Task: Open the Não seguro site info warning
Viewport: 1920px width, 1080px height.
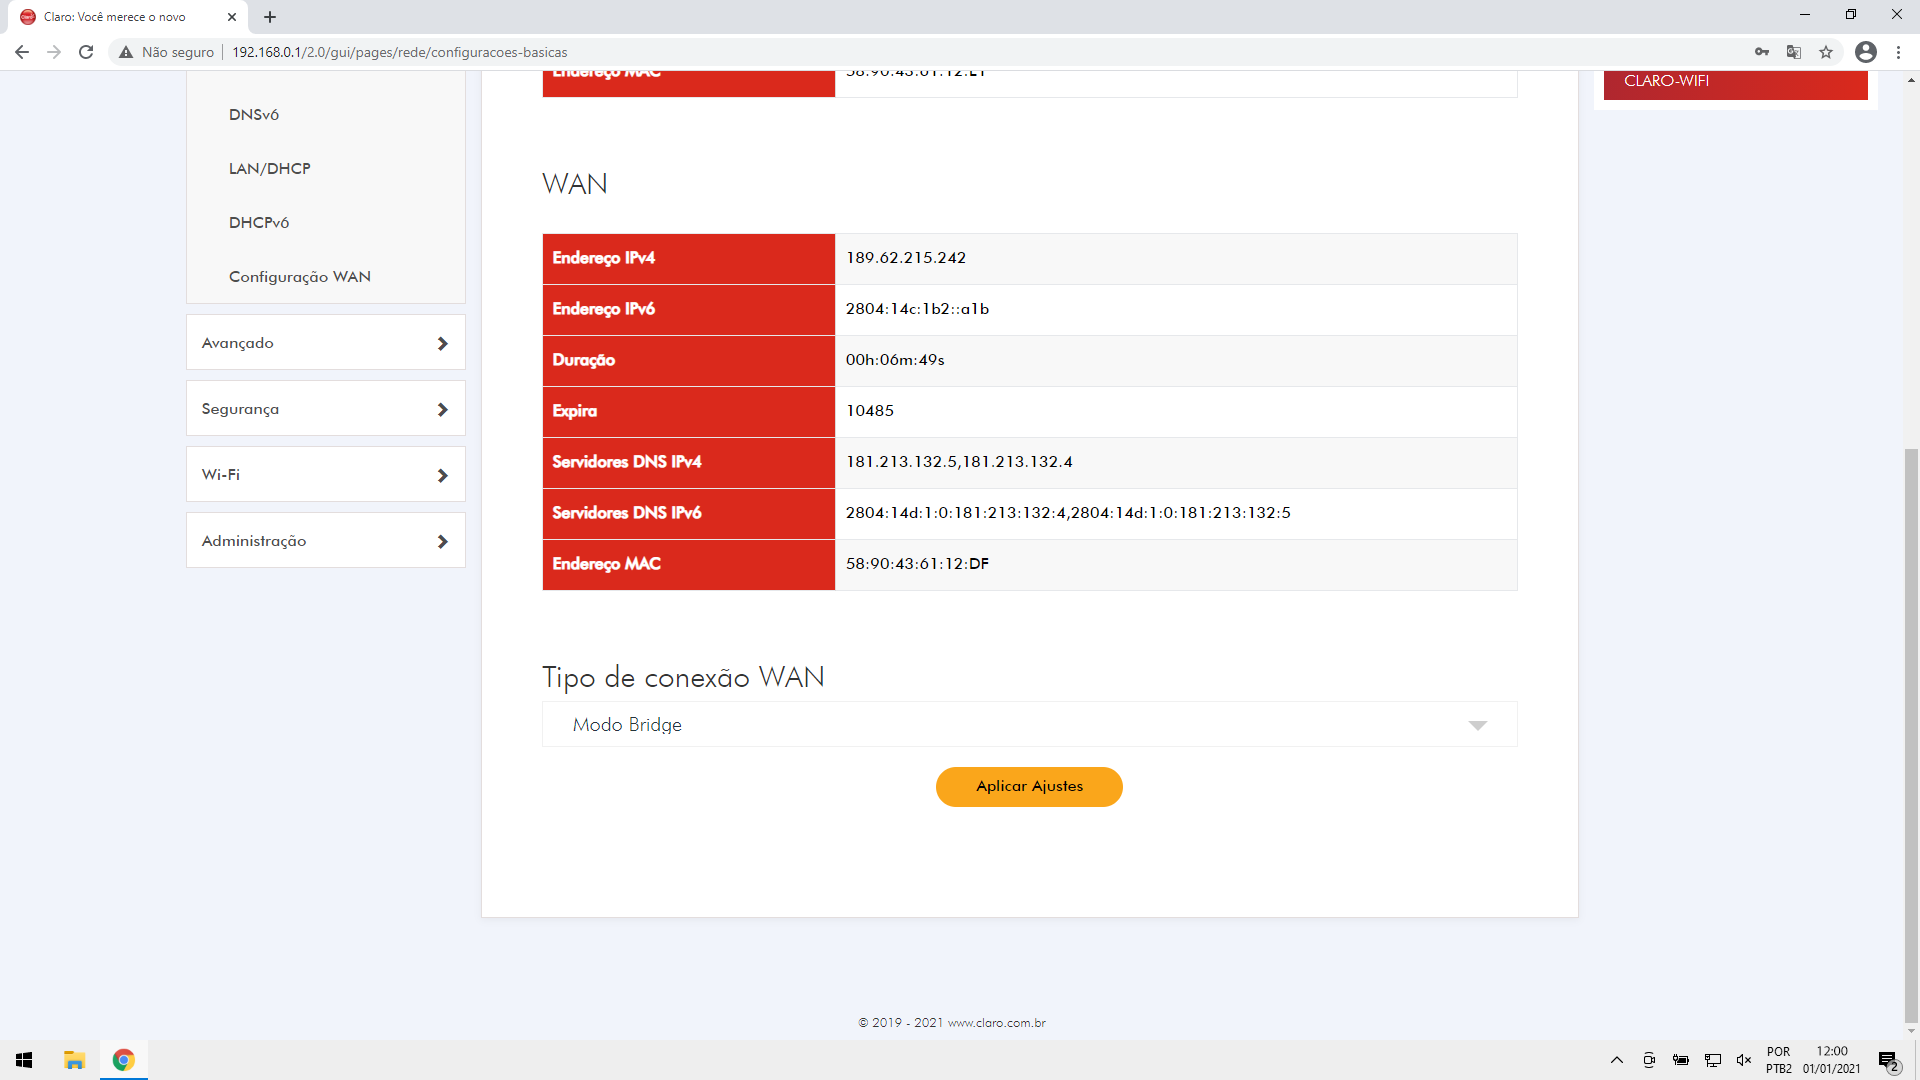Action: (166, 52)
